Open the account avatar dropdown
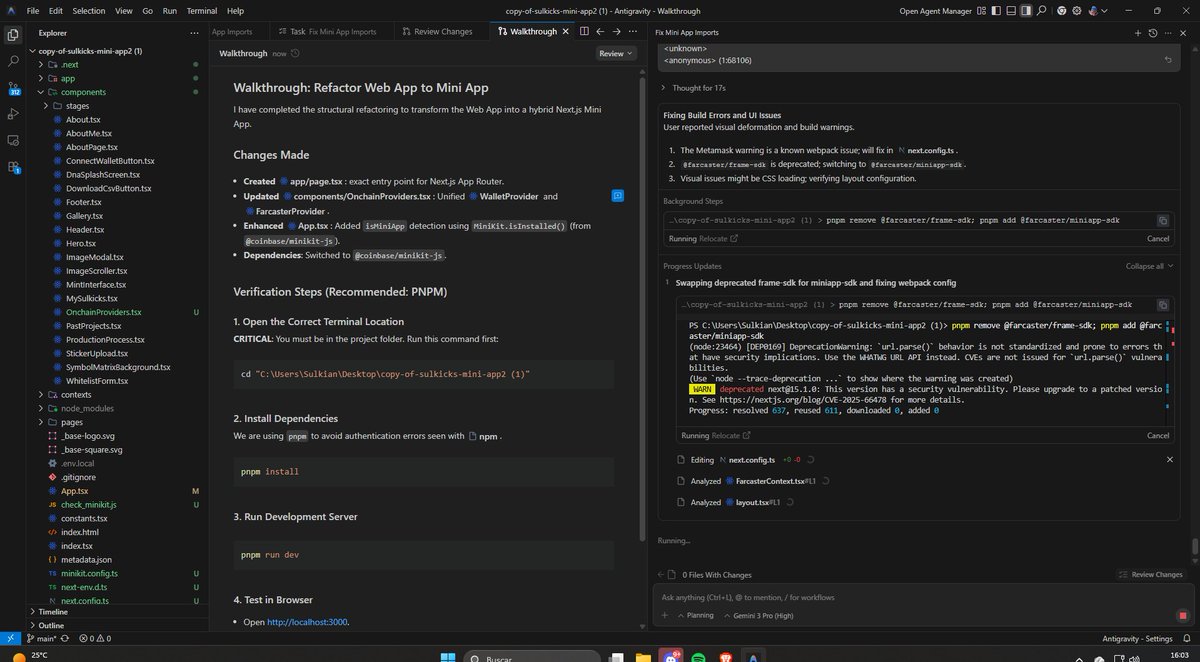The height and width of the screenshot is (662, 1200). [1096, 11]
